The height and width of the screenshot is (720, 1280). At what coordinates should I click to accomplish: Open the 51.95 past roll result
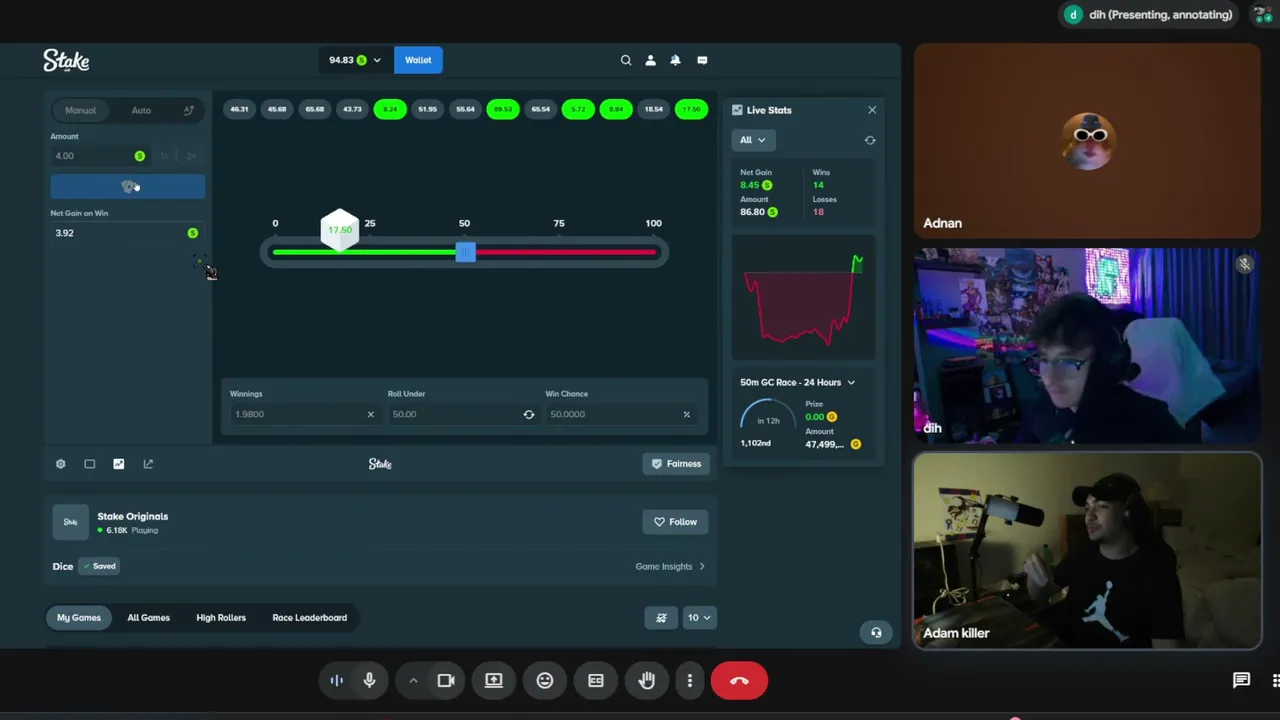(428, 109)
